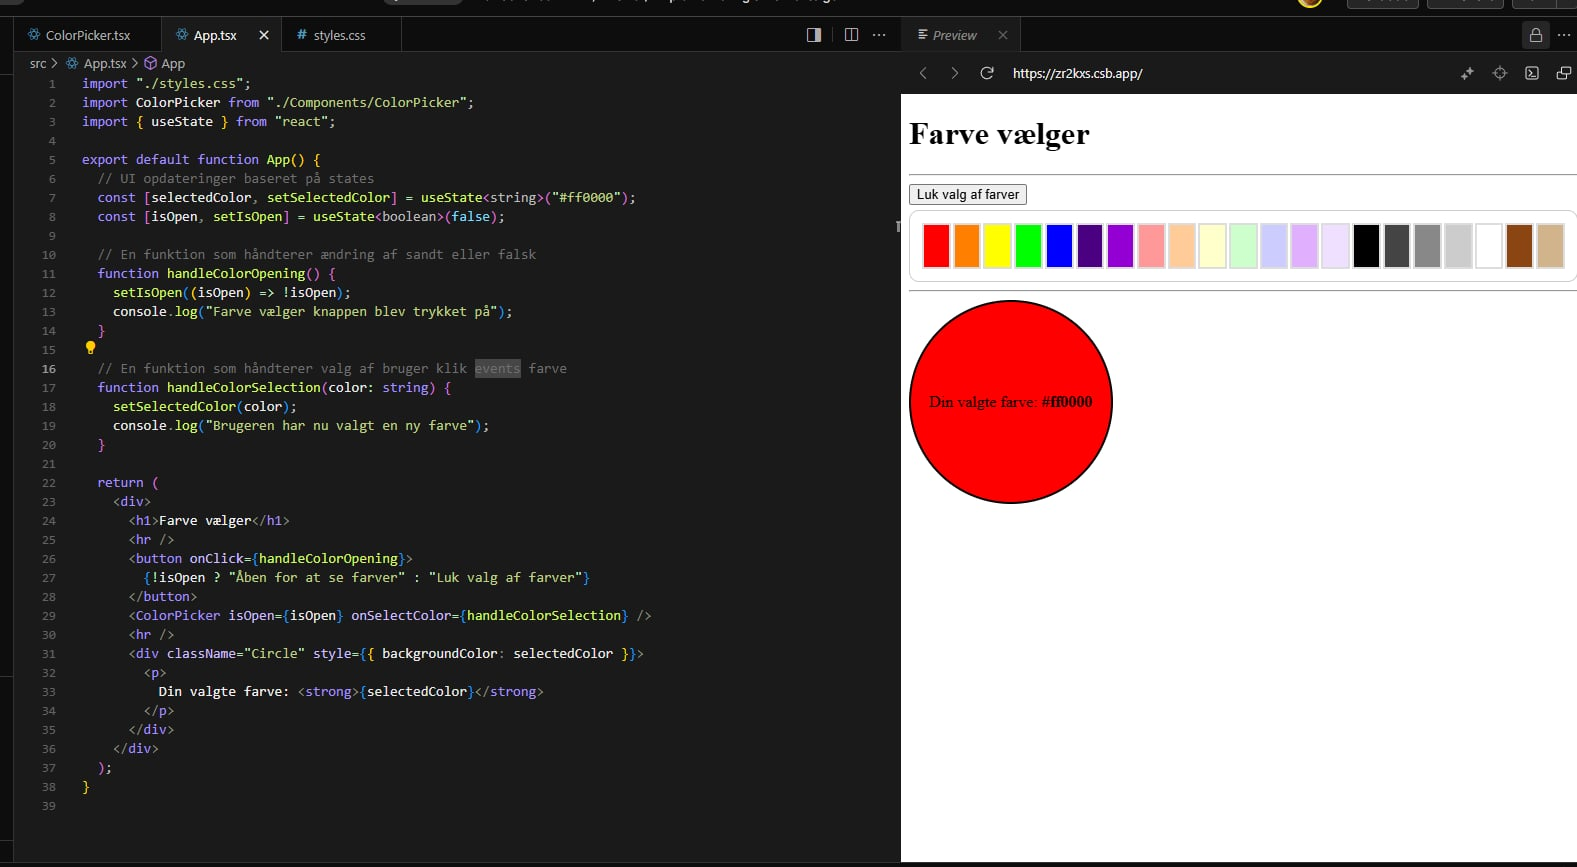Screen dimensions: 1577x867
Task: Click the split editor icon
Action: pos(851,35)
